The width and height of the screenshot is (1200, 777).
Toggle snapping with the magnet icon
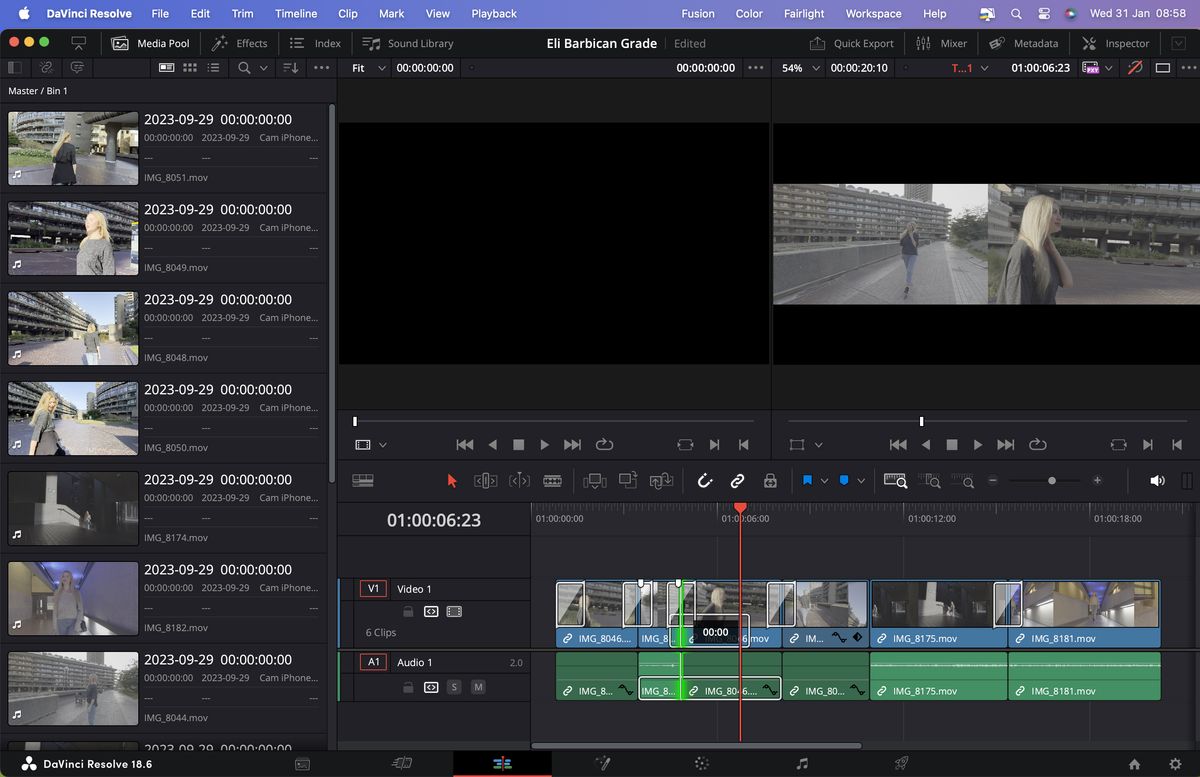[x=705, y=481]
